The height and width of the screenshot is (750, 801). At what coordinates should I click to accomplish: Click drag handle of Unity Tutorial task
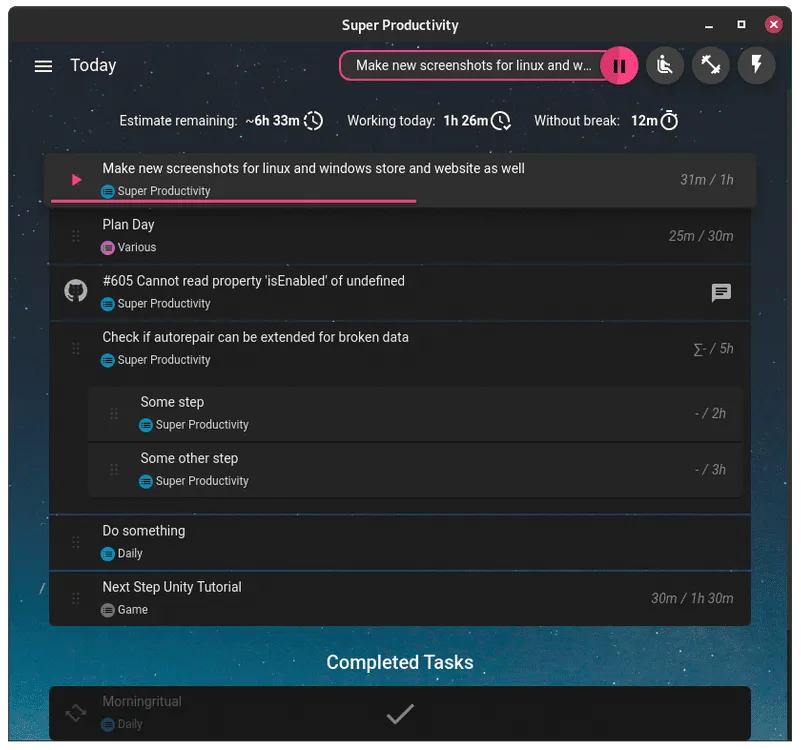click(76, 598)
